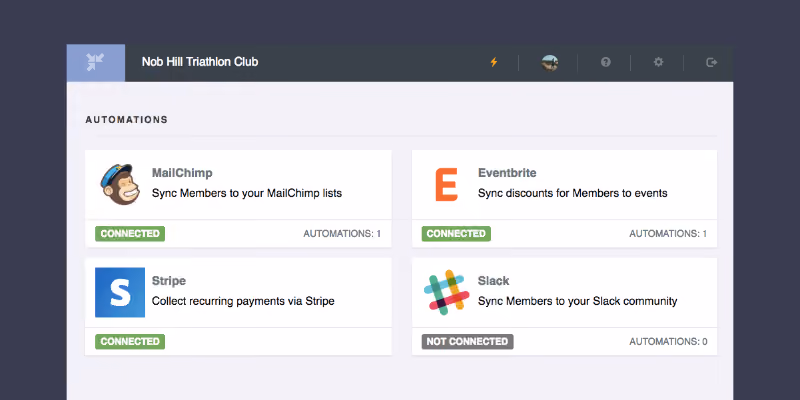
Task: Click the Stripe CONNECTED badge
Action: coord(130,341)
